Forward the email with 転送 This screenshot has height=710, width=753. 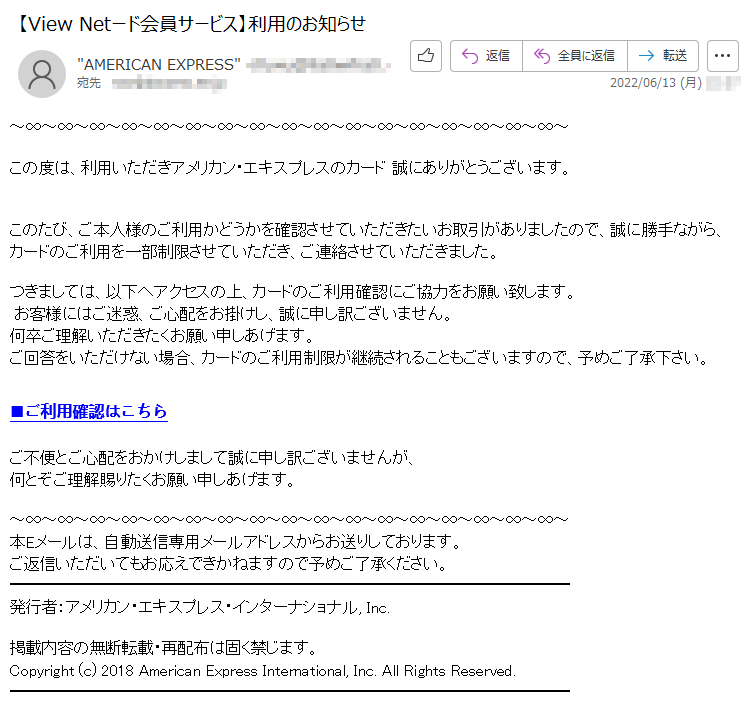pyautogui.click(x=663, y=56)
